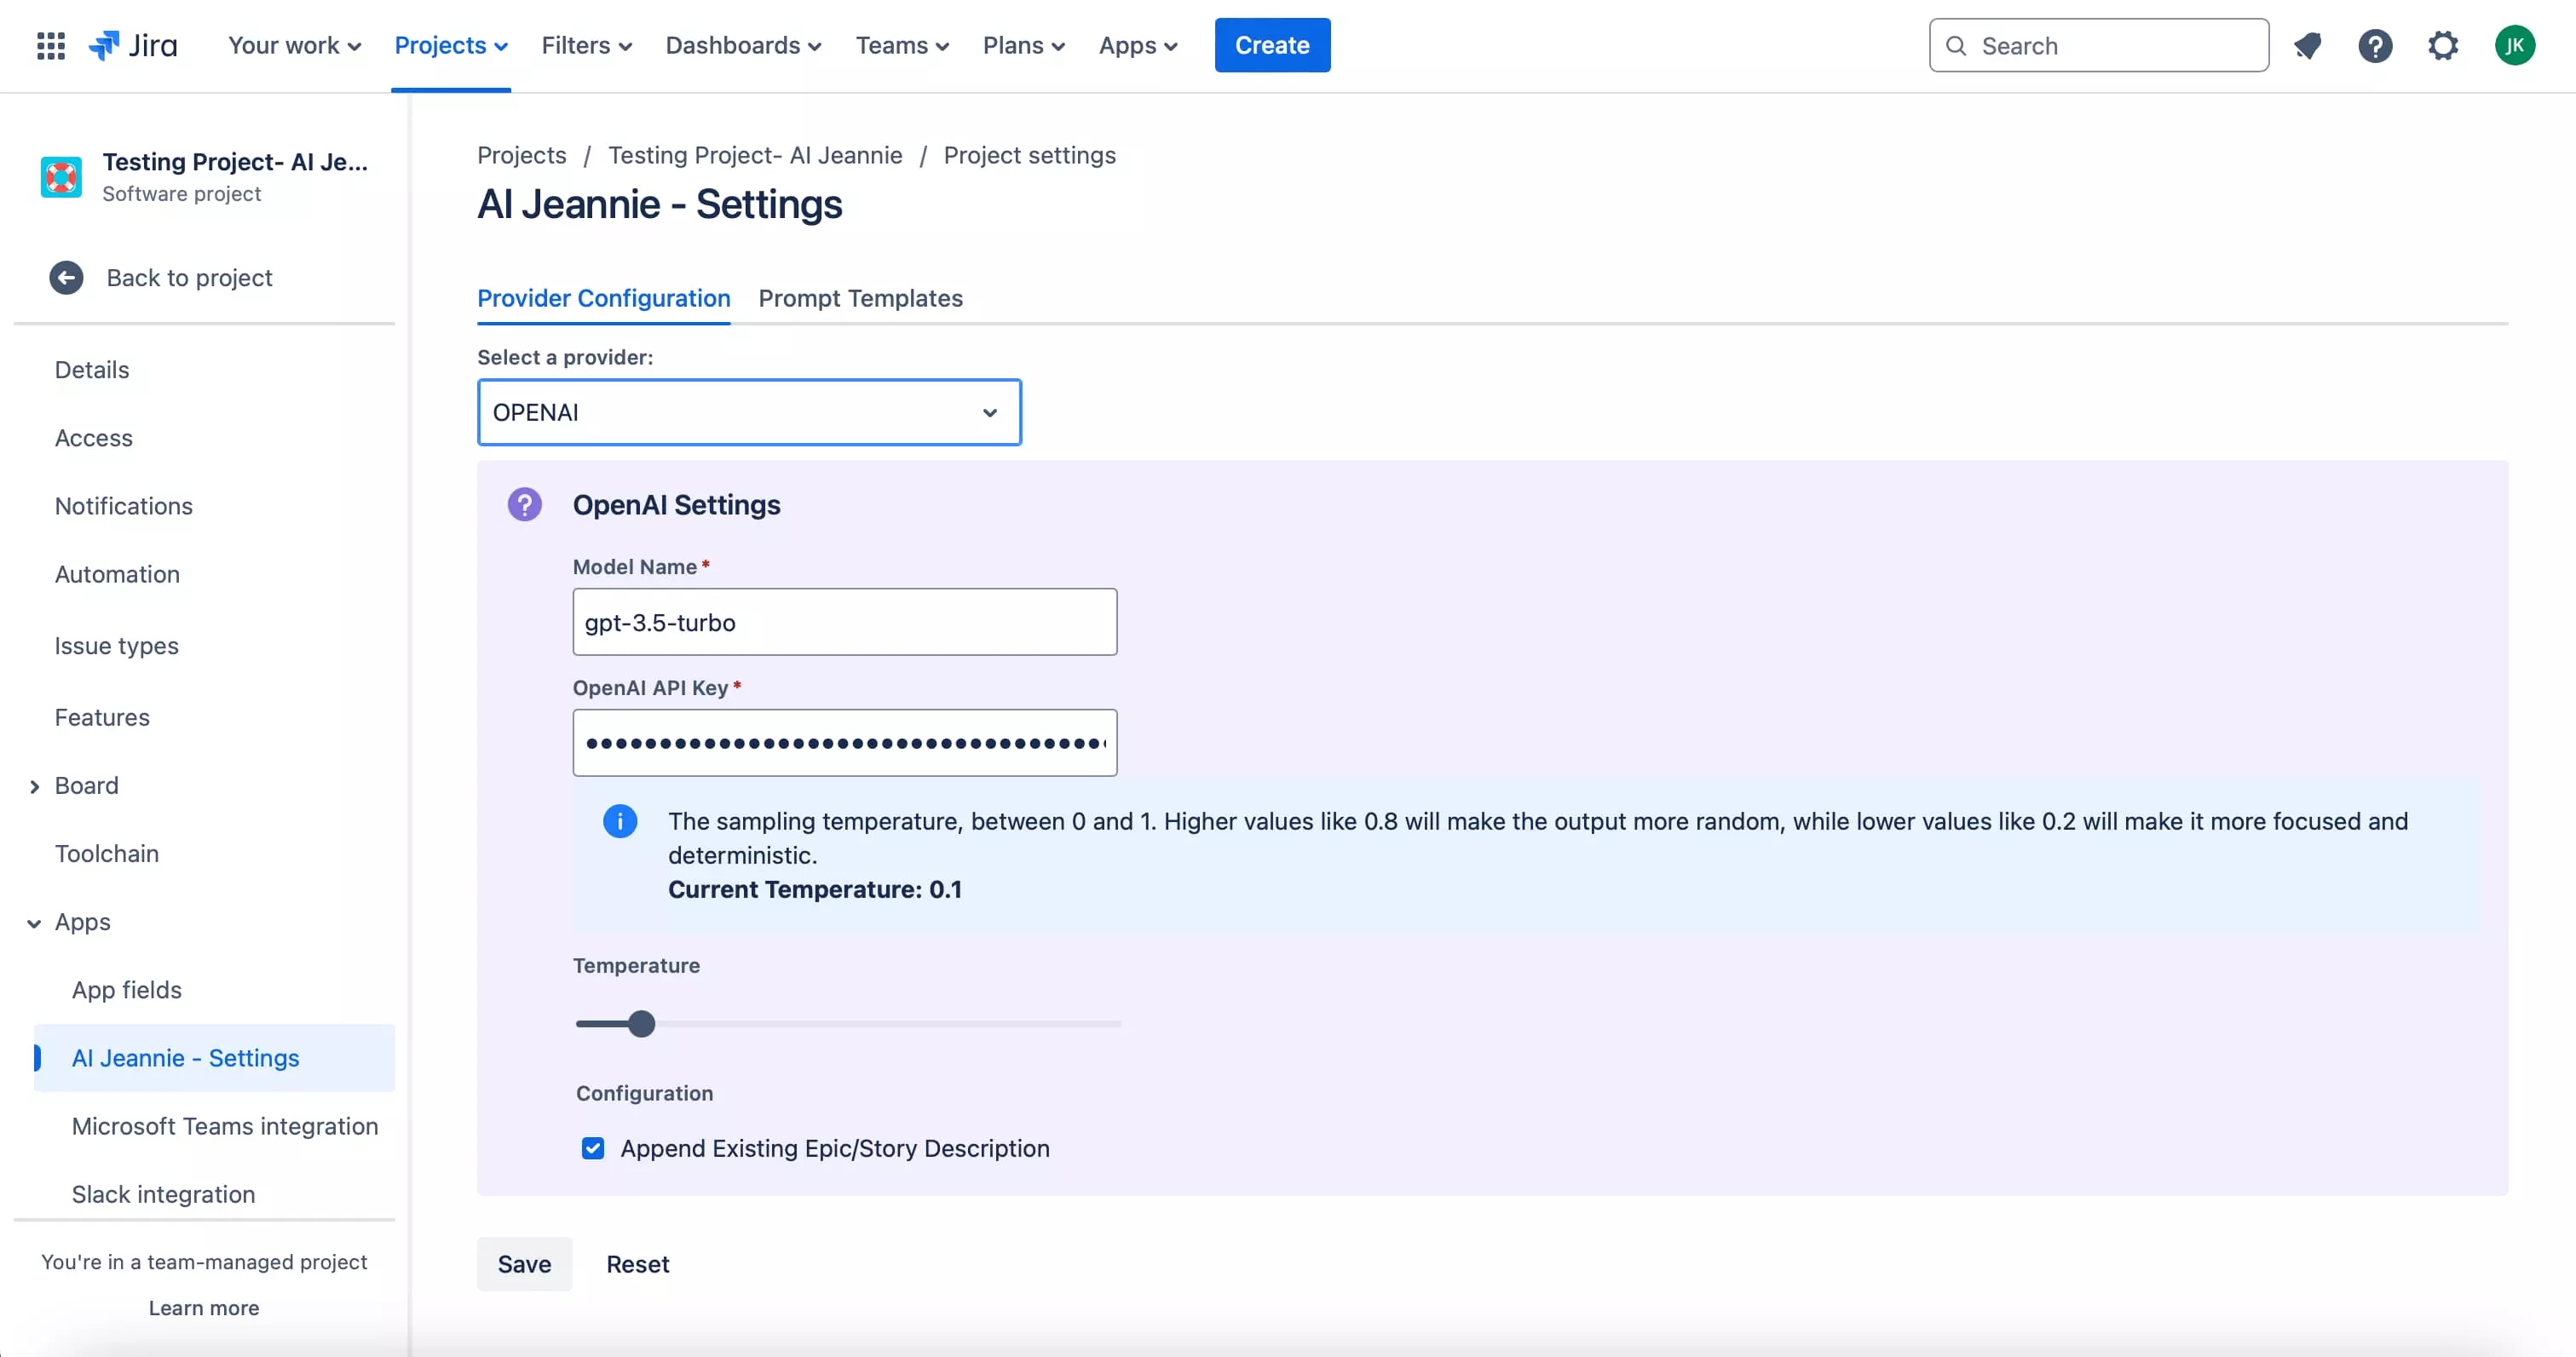Screen dimensions: 2576x1357
Task: Toggle Append Existing Epic/Story Description checkbox
Action: (x=593, y=1148)
